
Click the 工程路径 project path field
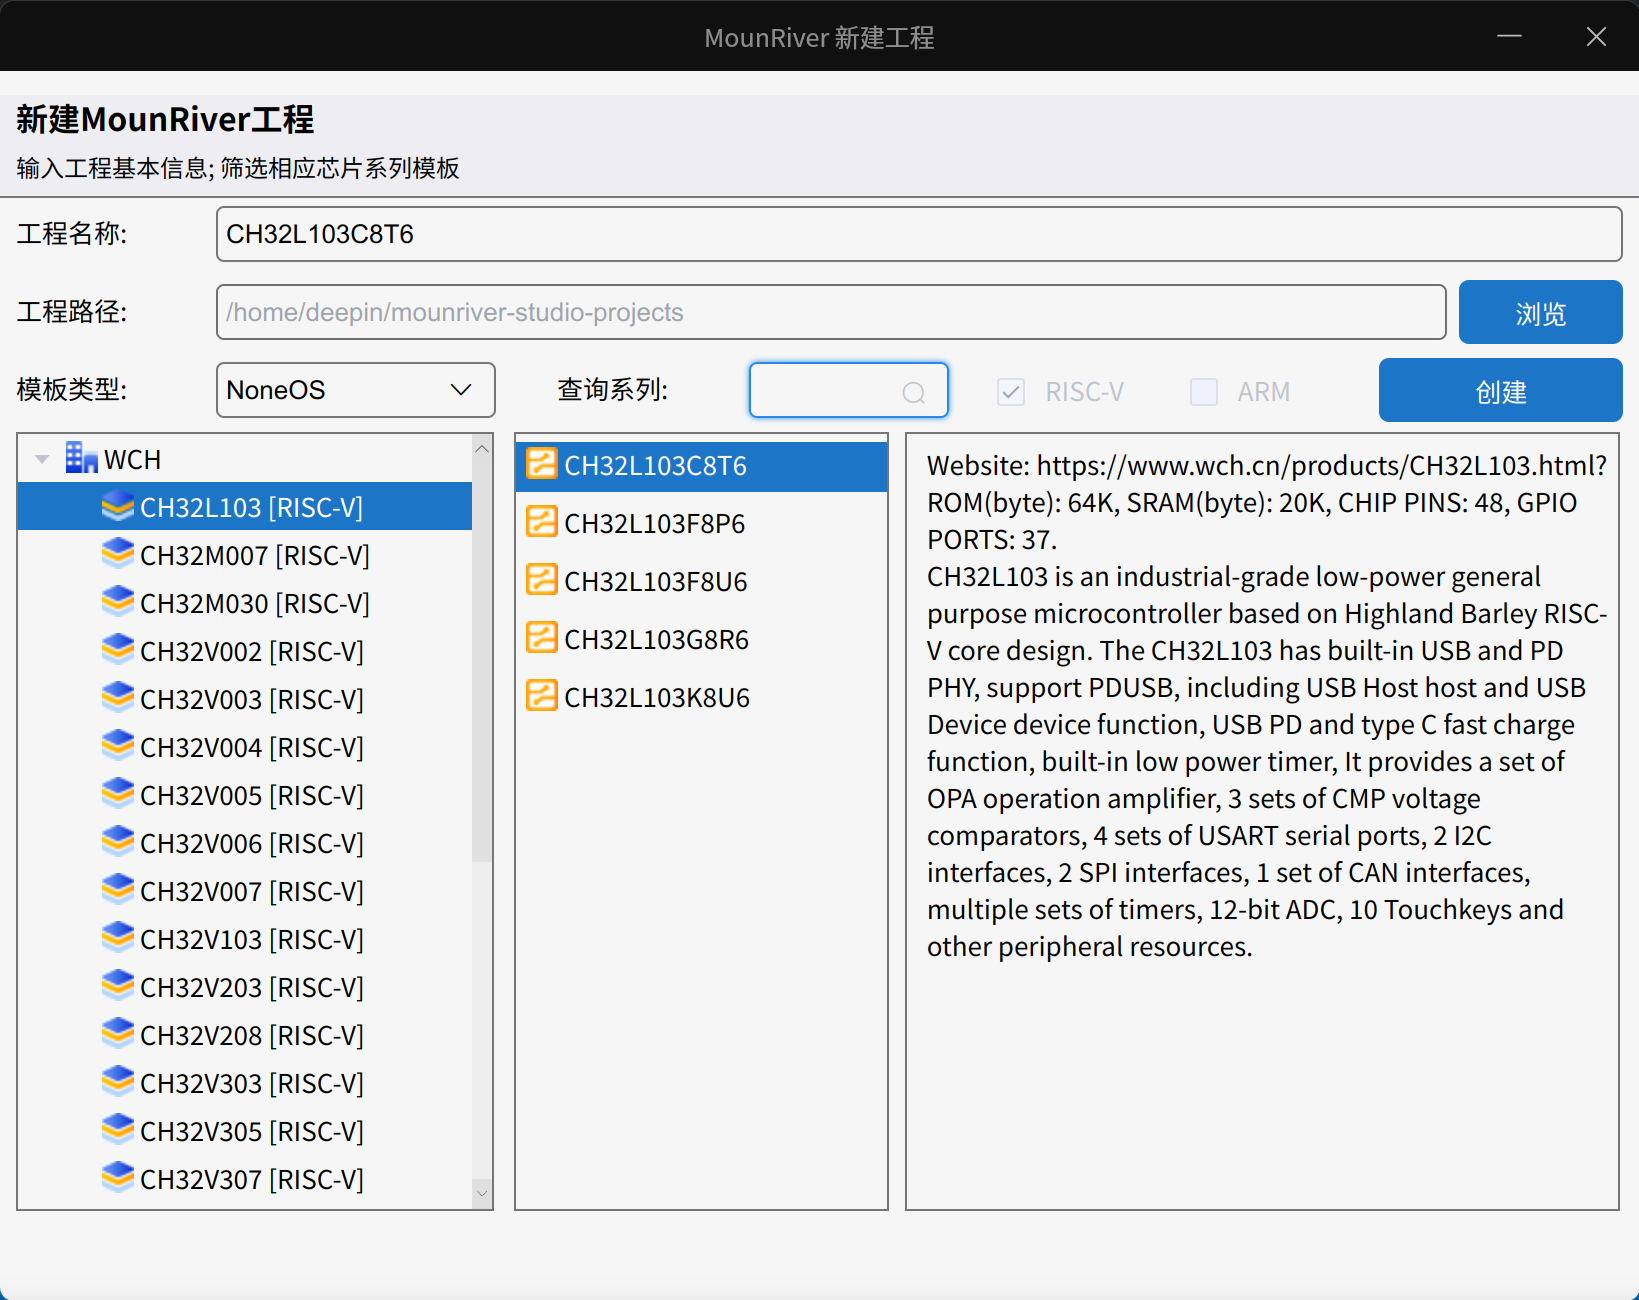[x=831, y=312]
